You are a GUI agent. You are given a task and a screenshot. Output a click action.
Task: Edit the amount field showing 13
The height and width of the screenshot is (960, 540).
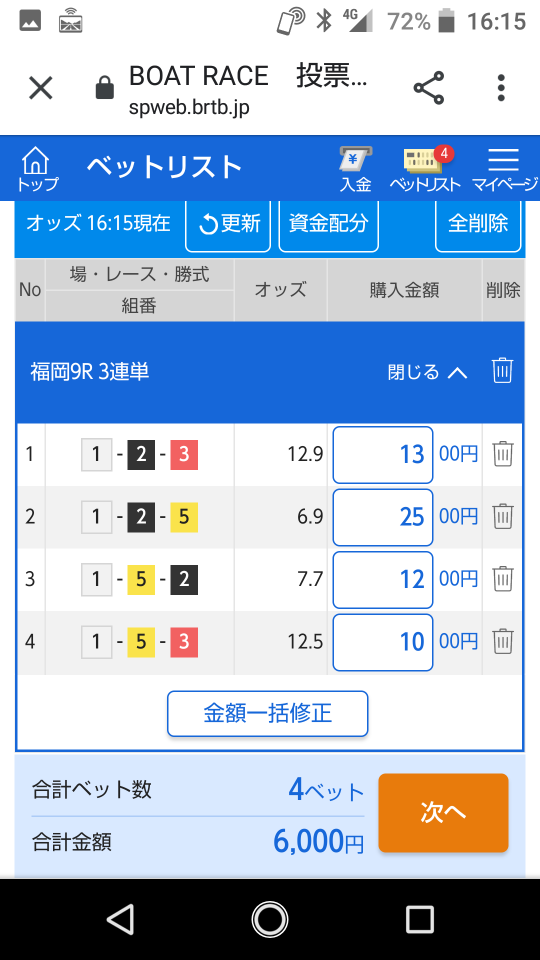point(383,455)
